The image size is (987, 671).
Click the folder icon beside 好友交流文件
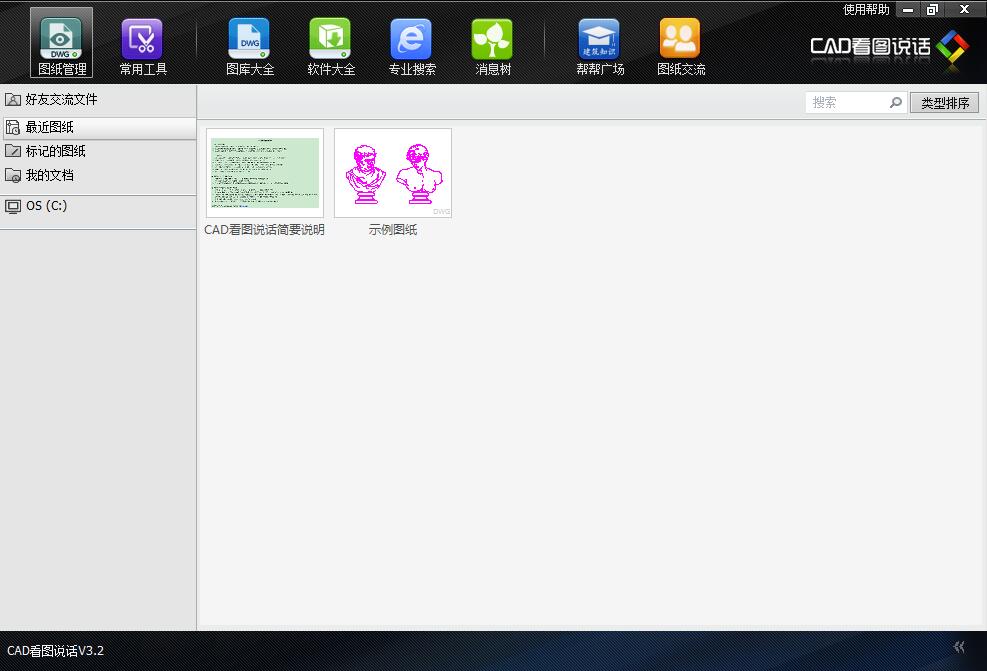13,99
